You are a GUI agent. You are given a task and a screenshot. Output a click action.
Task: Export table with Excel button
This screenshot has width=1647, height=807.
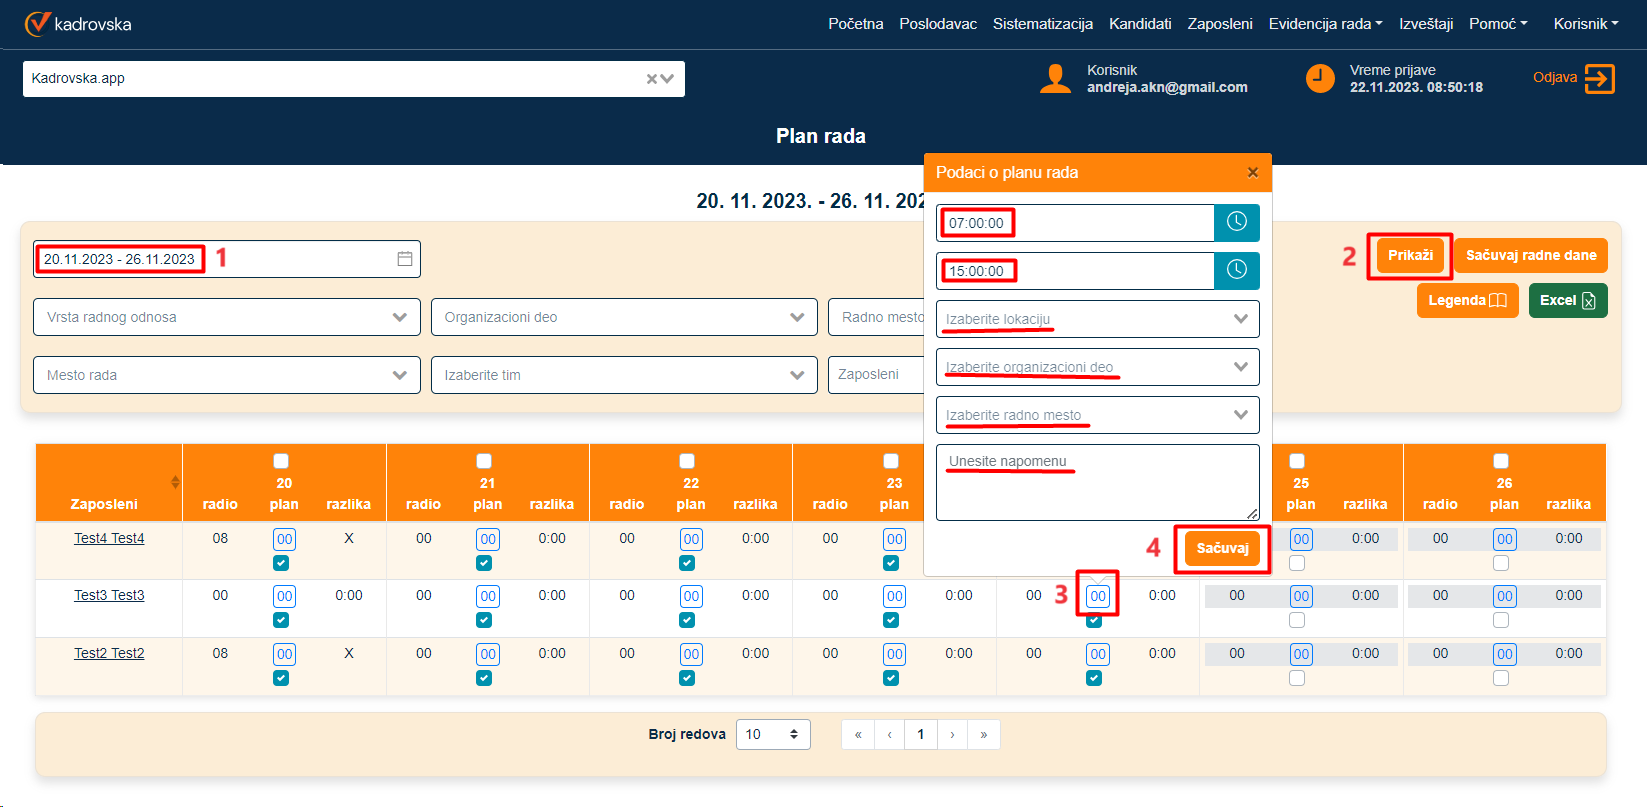click(1567, 300)
